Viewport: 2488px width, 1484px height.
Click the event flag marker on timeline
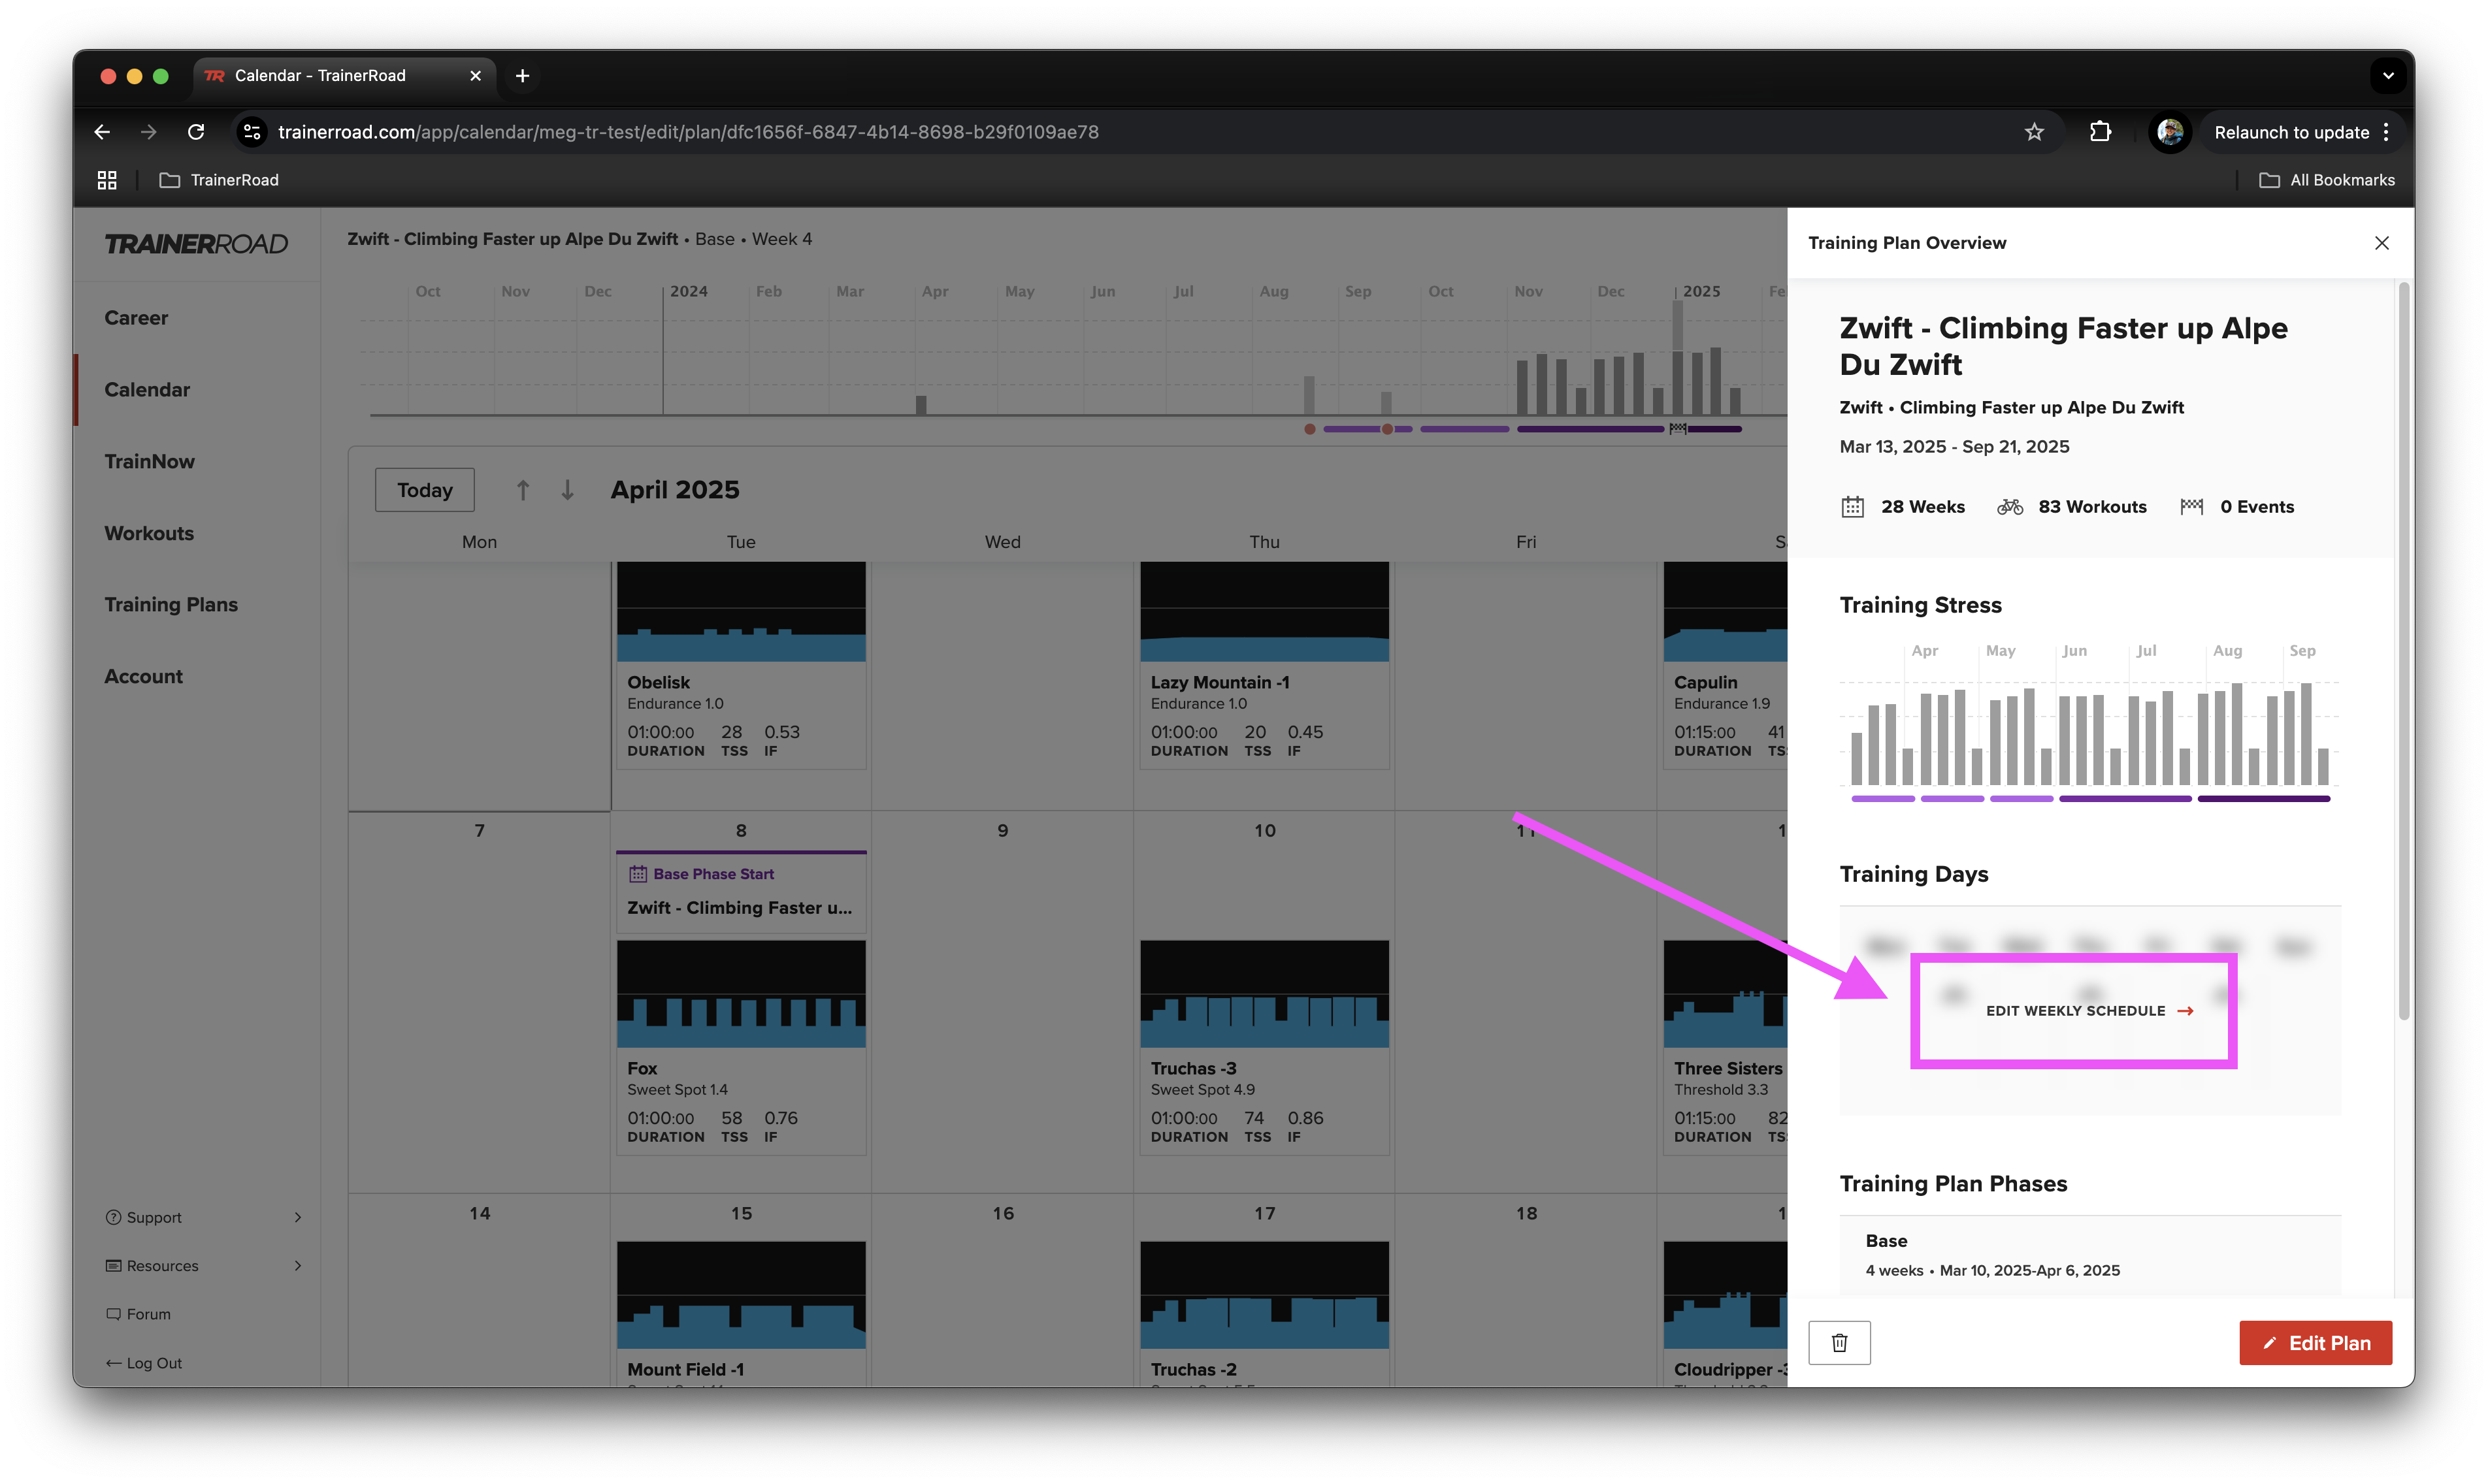tap(1677, 429)
